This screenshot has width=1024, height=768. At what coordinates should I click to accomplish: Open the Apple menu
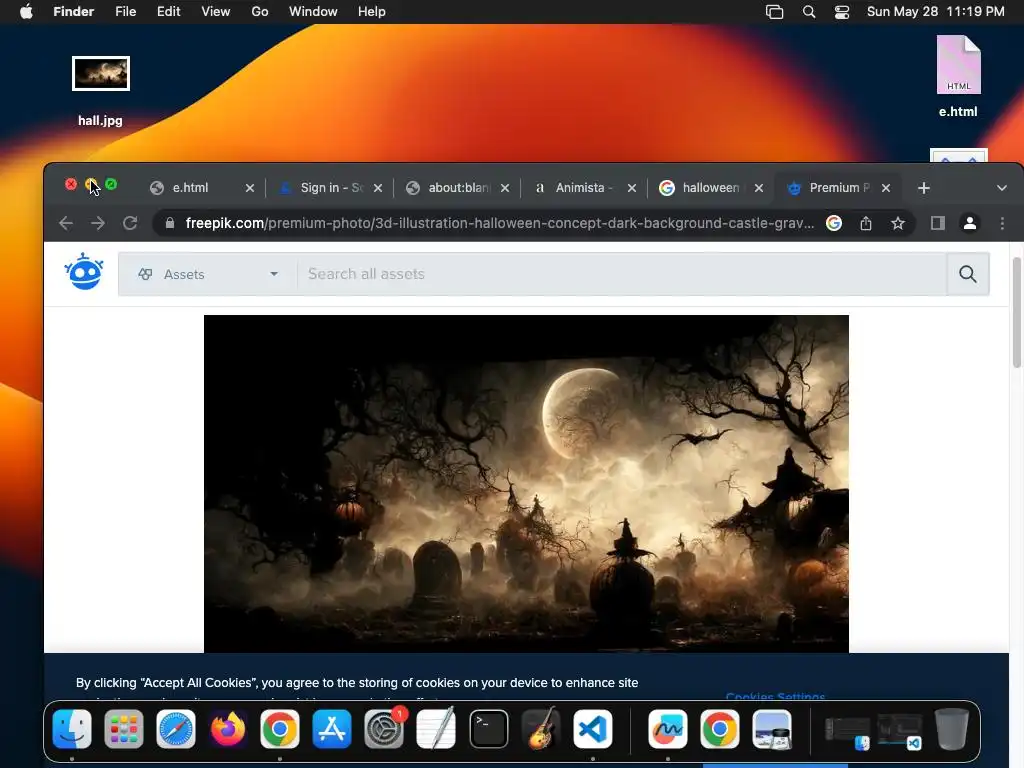26,12
